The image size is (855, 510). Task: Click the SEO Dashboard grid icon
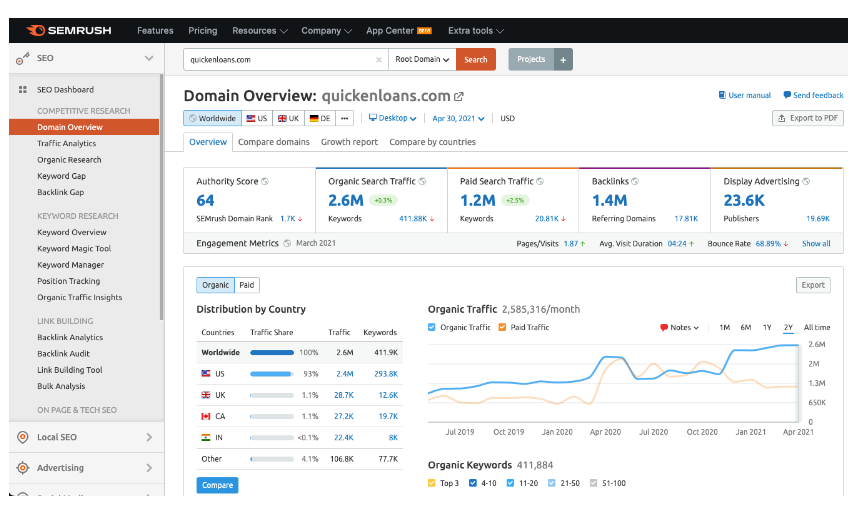click(x=22, y=89)
